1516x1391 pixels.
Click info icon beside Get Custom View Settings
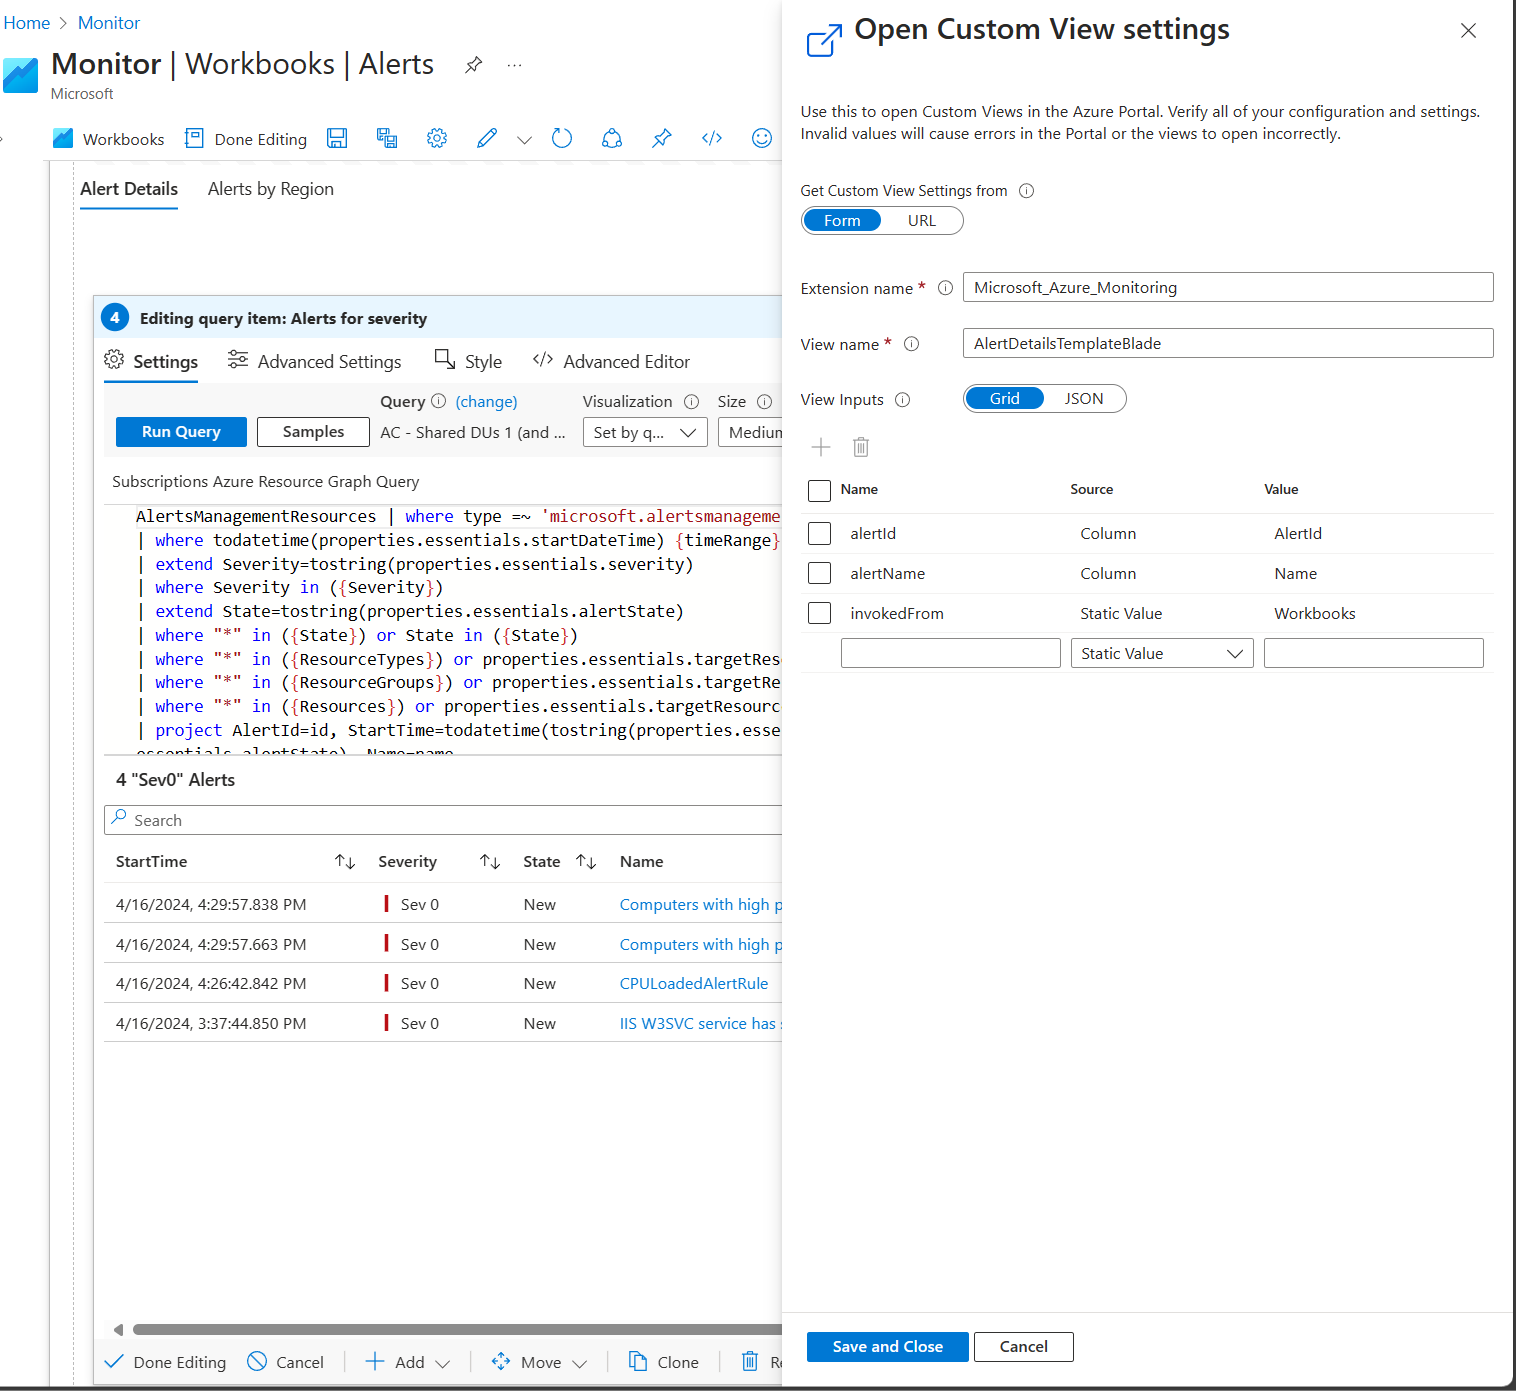(x=1026, y=190)
